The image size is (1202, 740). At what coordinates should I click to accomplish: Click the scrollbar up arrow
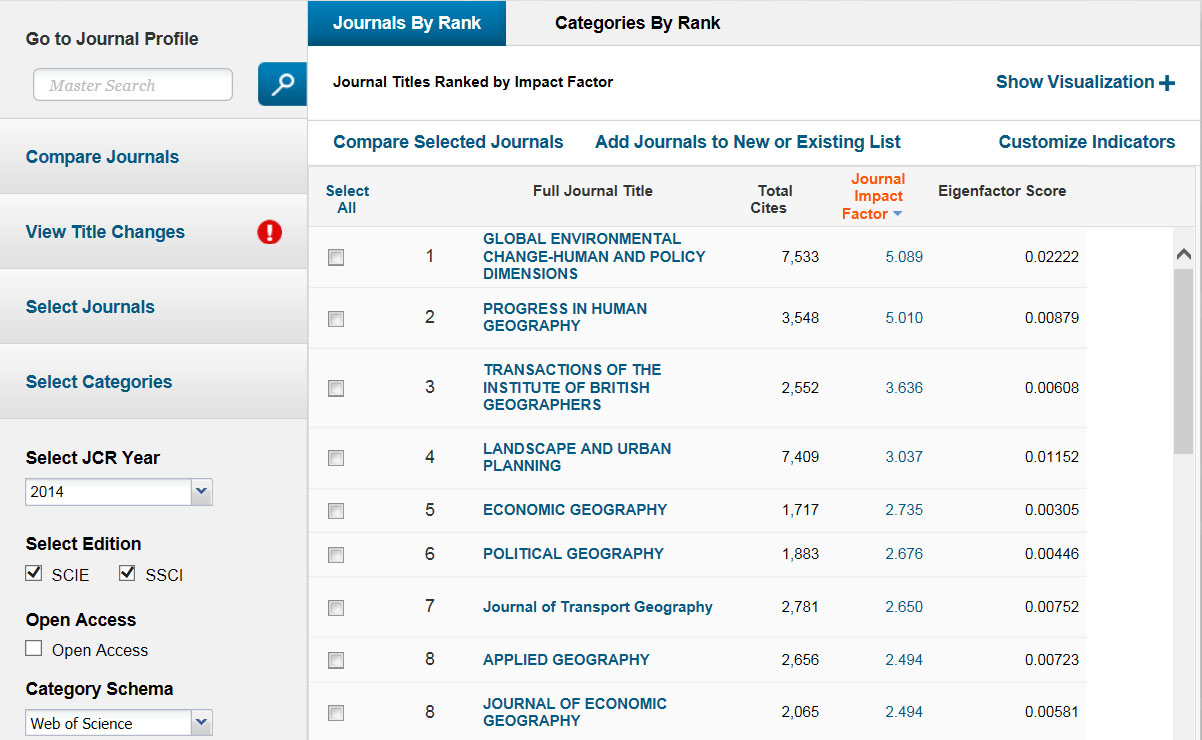point(1184,255)
